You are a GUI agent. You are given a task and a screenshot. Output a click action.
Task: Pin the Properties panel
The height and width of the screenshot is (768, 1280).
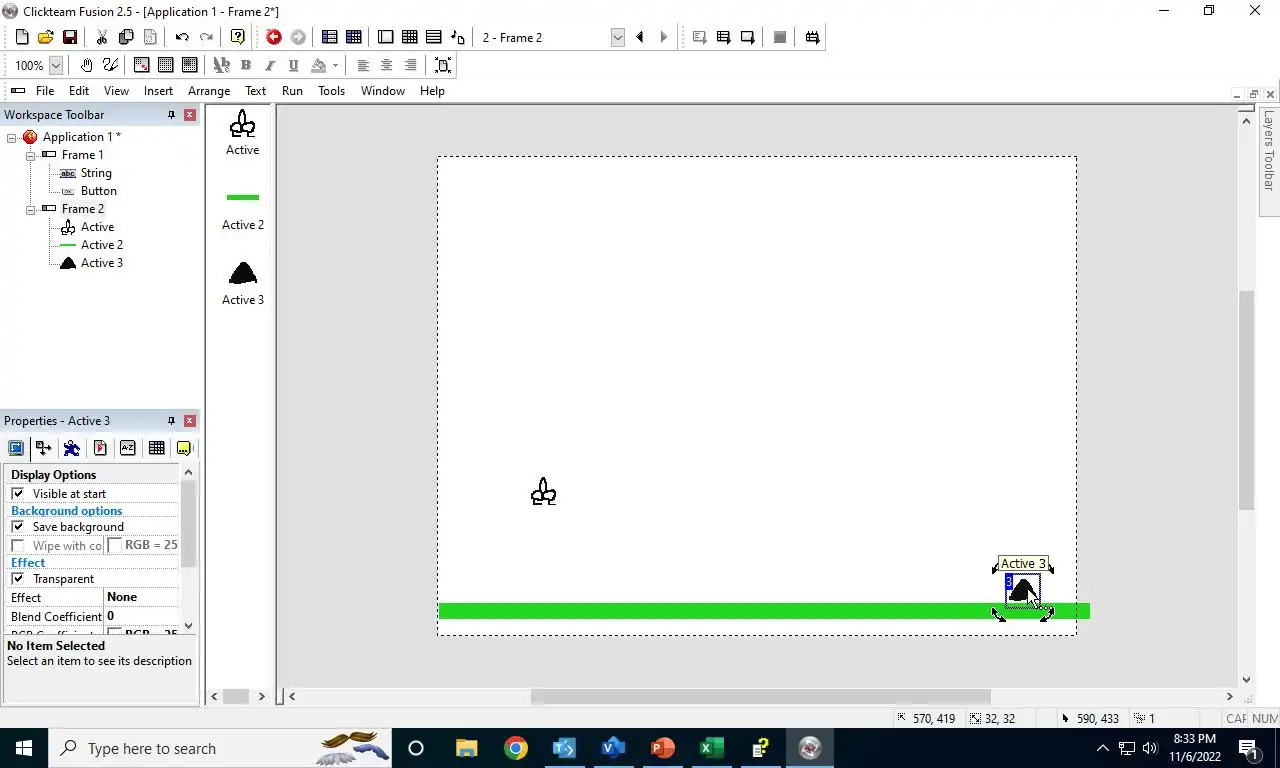pyautogui.click(x=171, y=421)
